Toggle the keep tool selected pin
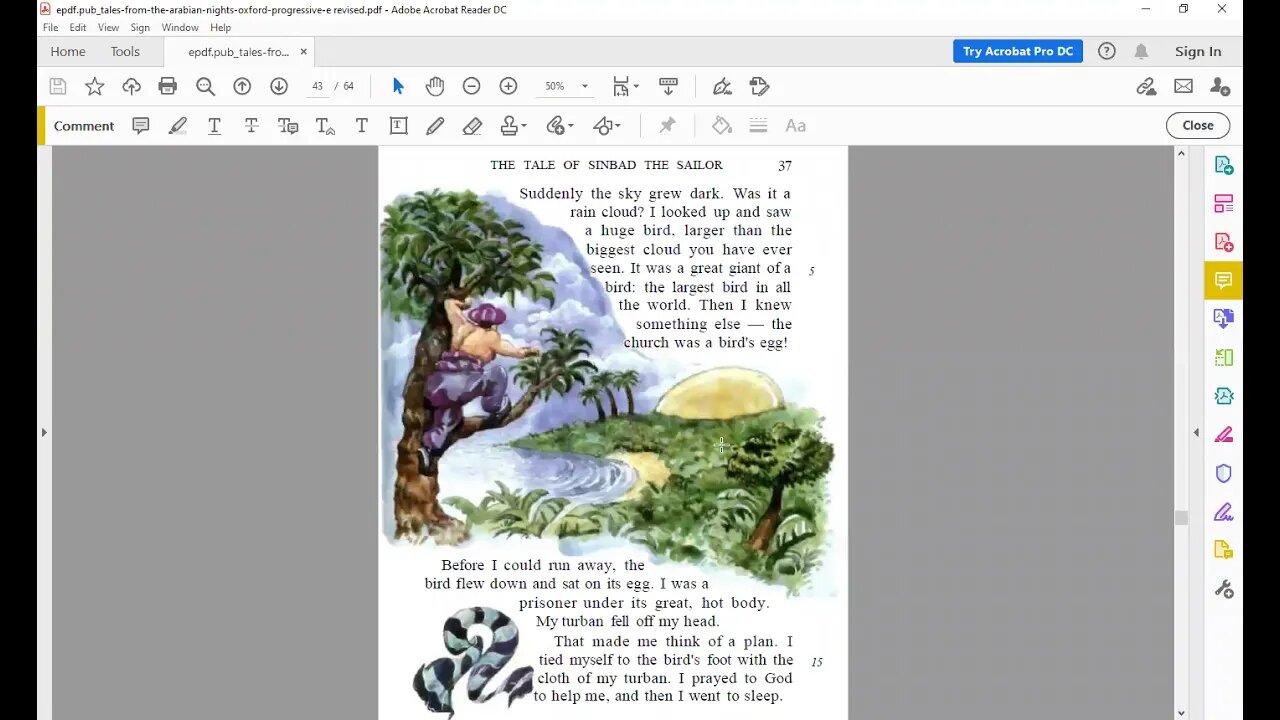 (667, 126)
